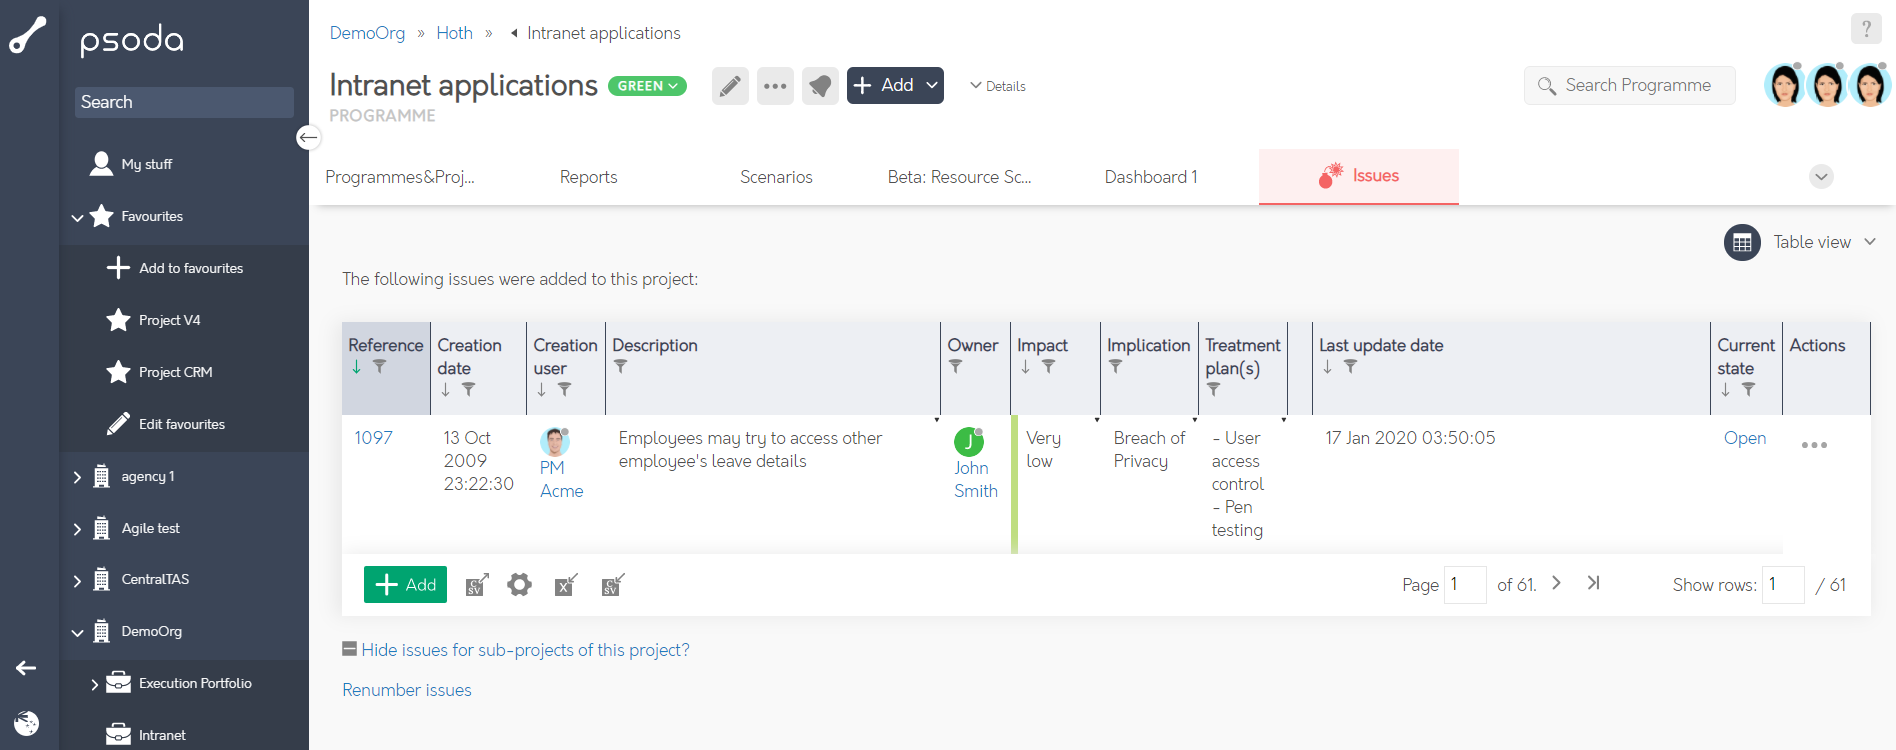The width and height of the screenshot is (1896, 750).
Task: Open the three-dots more options button
Action: click(775, 86)
